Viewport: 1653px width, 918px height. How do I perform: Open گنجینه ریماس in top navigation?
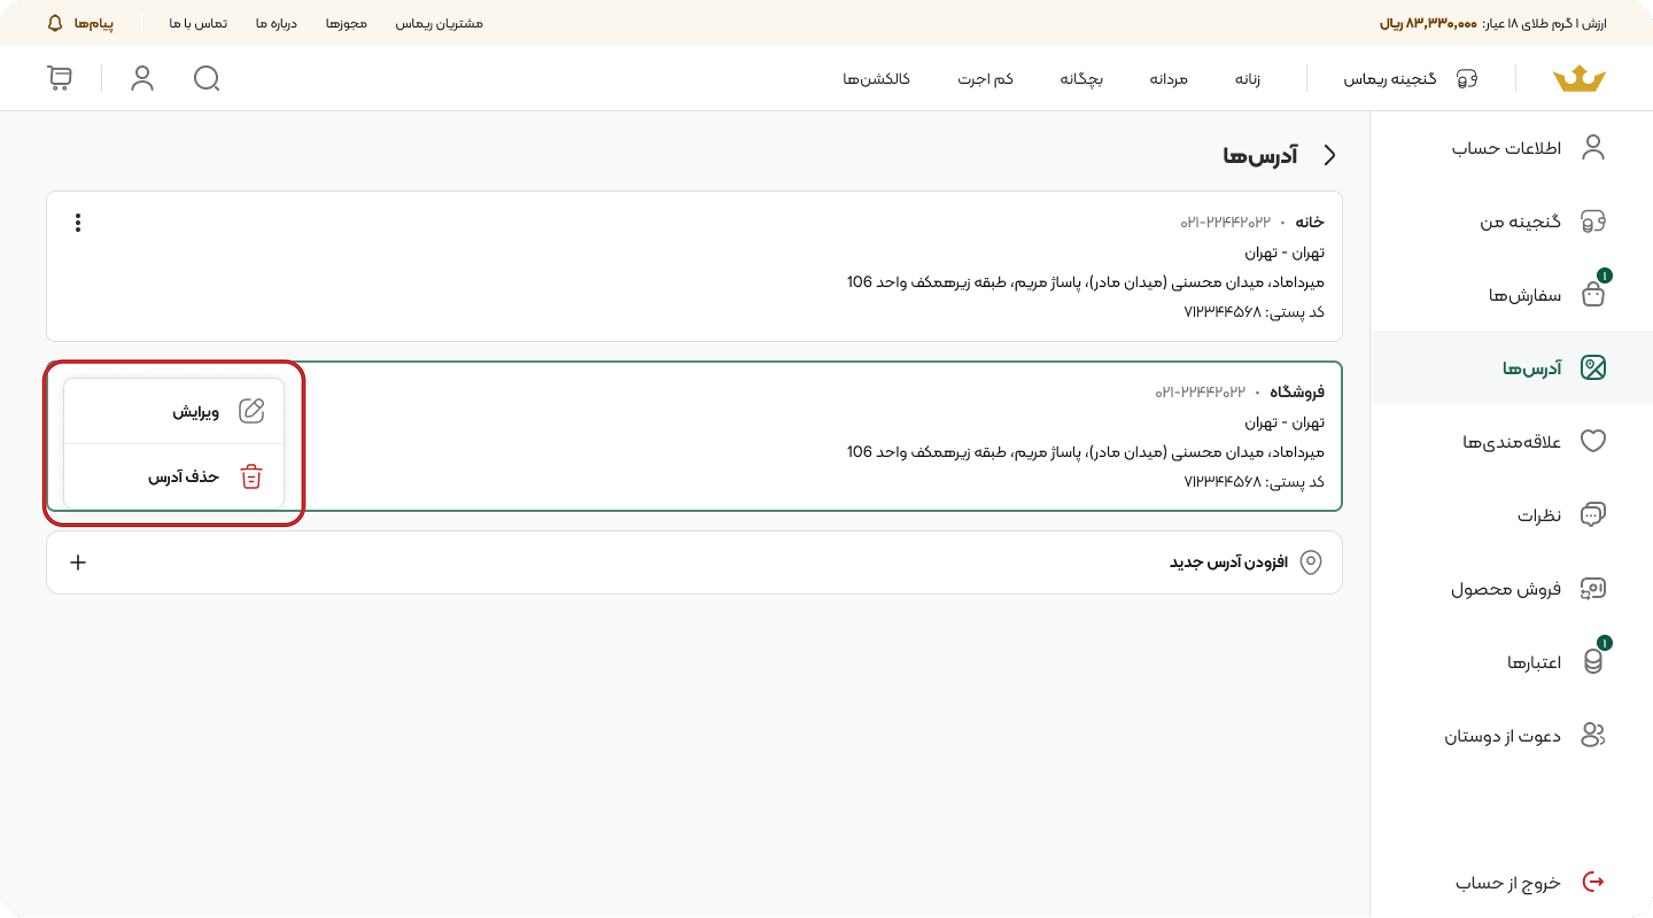click(1390, 79)
